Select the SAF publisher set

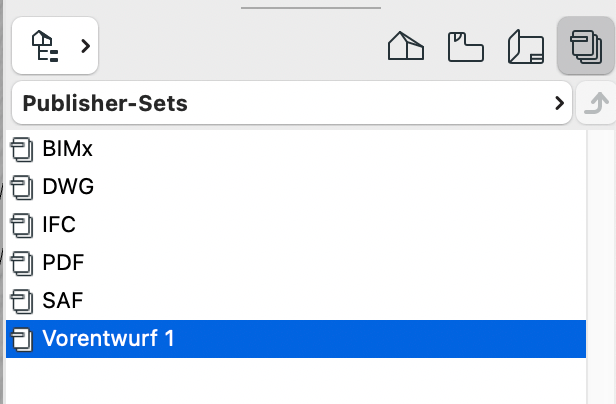(x=296, y=301)
